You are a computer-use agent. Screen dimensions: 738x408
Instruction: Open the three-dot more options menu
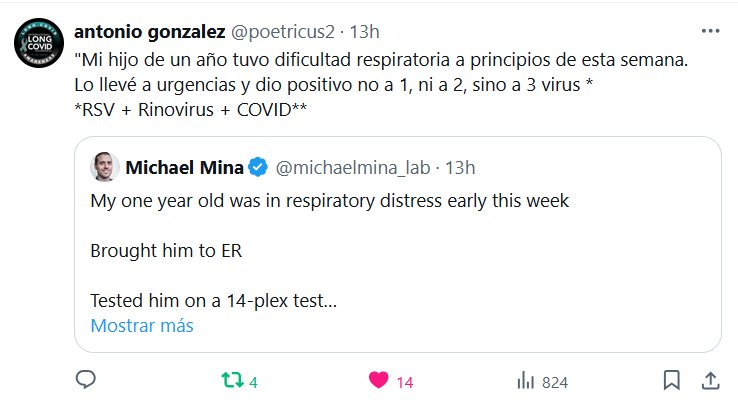[x=709, y=31]
